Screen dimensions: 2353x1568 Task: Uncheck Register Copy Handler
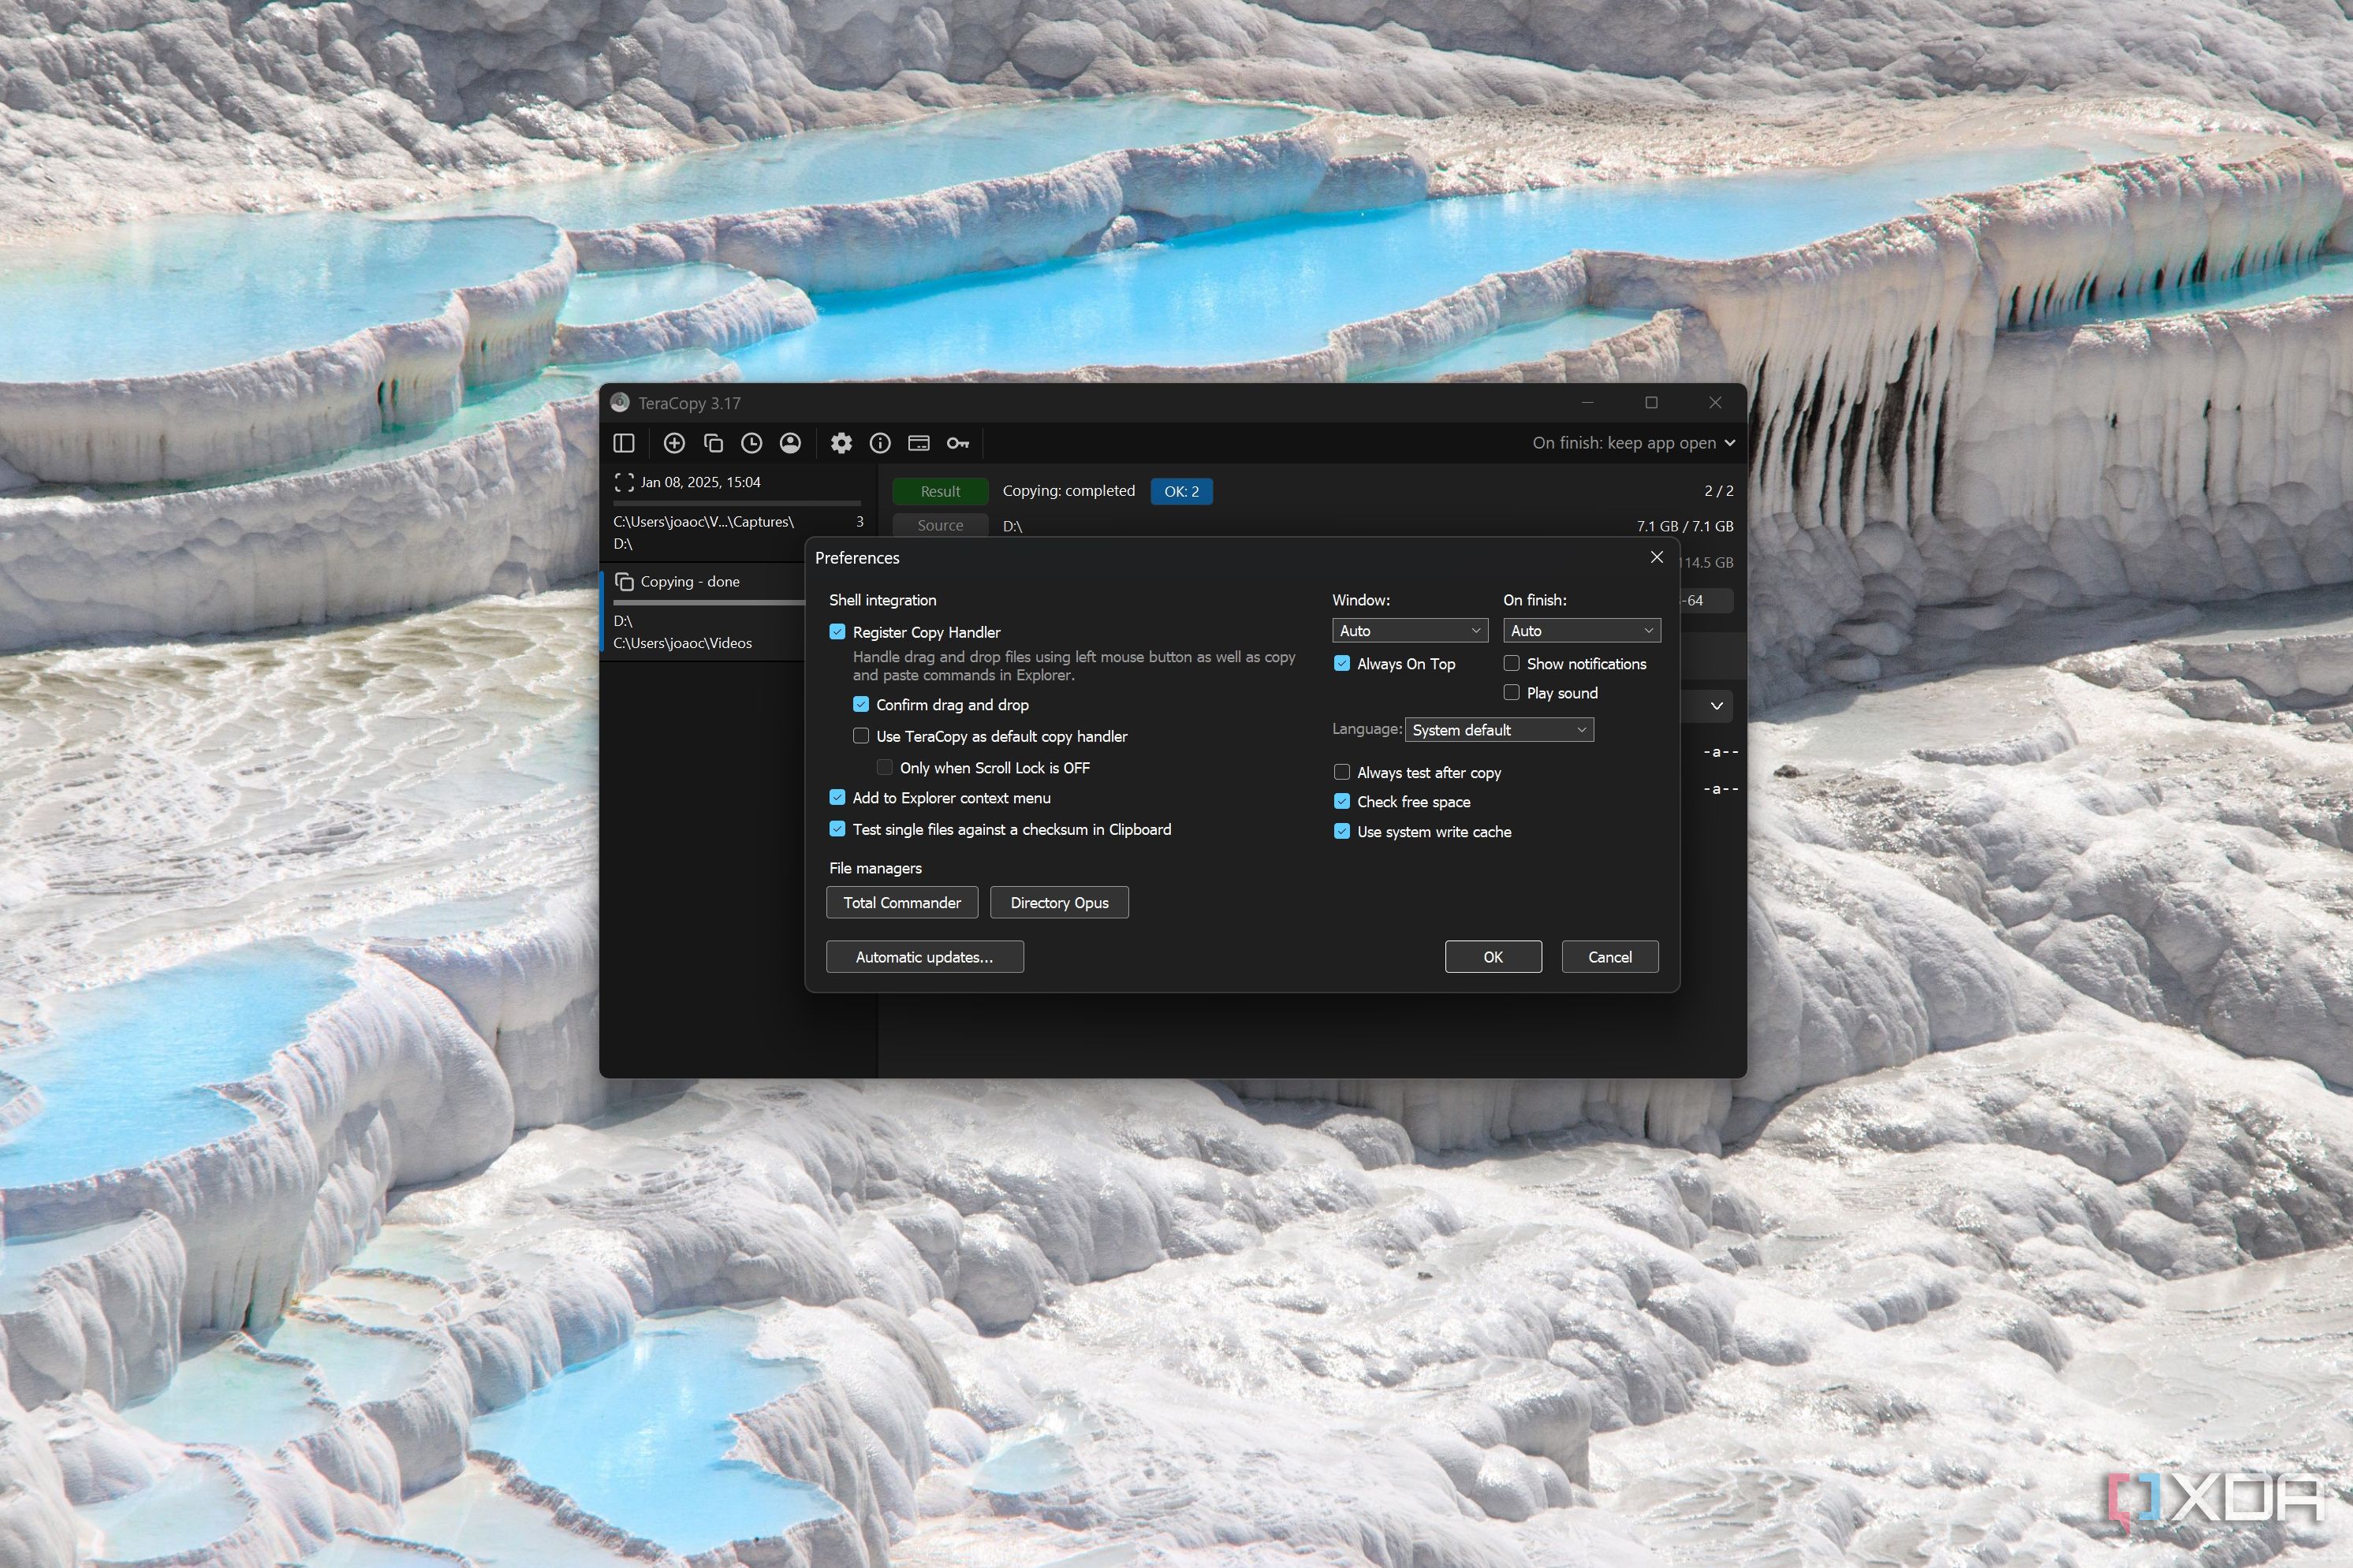[x=838, y=632]
